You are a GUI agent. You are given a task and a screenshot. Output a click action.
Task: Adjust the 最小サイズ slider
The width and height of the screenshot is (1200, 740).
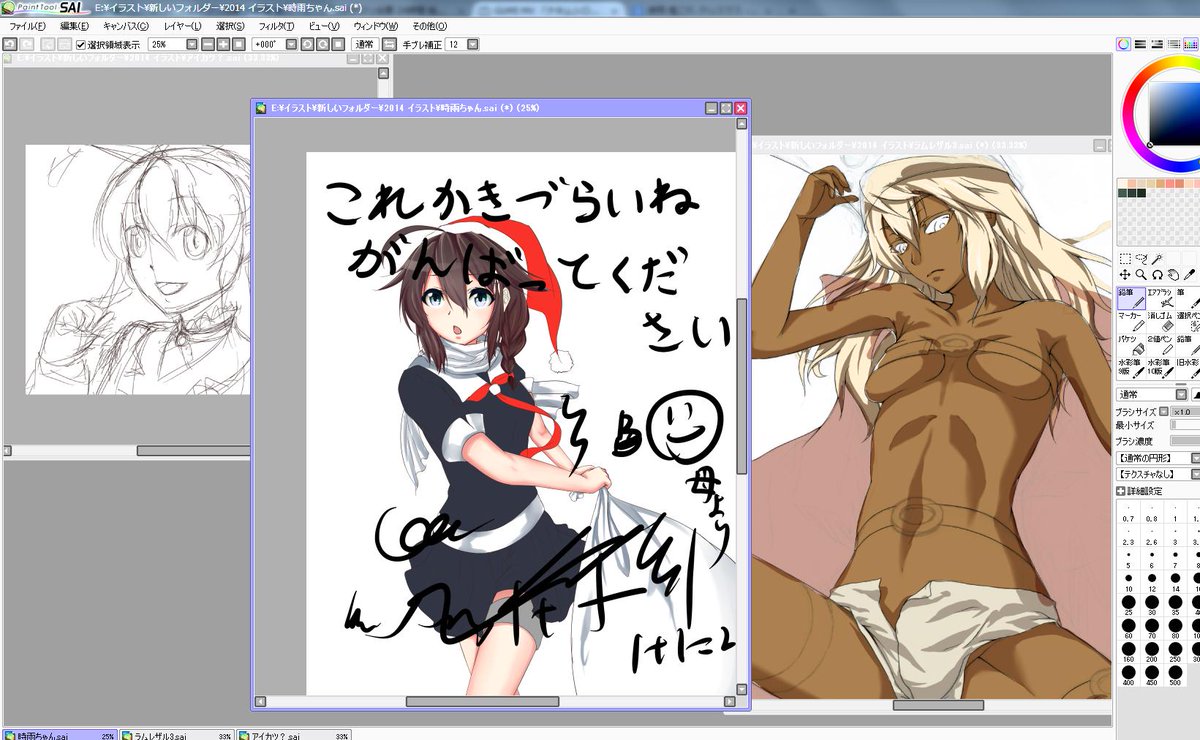pyautogui.click(x=1185, y=426)
